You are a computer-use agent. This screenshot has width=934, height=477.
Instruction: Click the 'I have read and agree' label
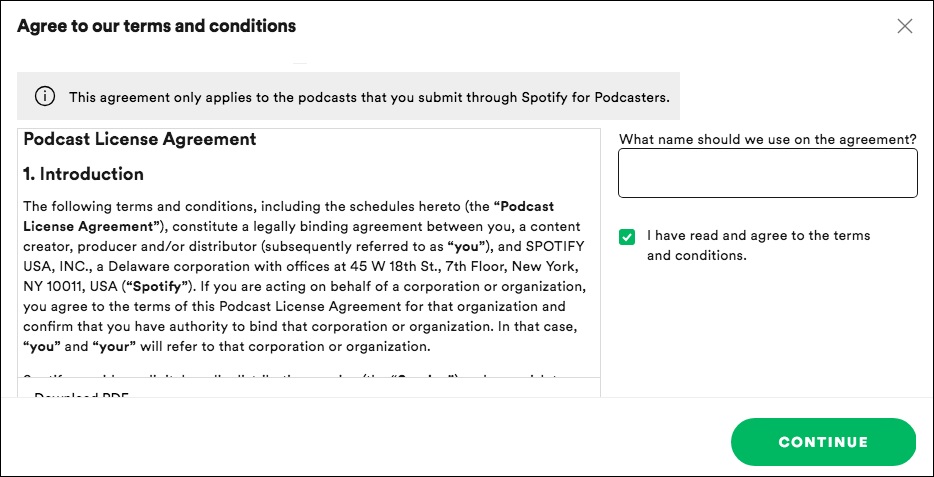tap(758, 245)
